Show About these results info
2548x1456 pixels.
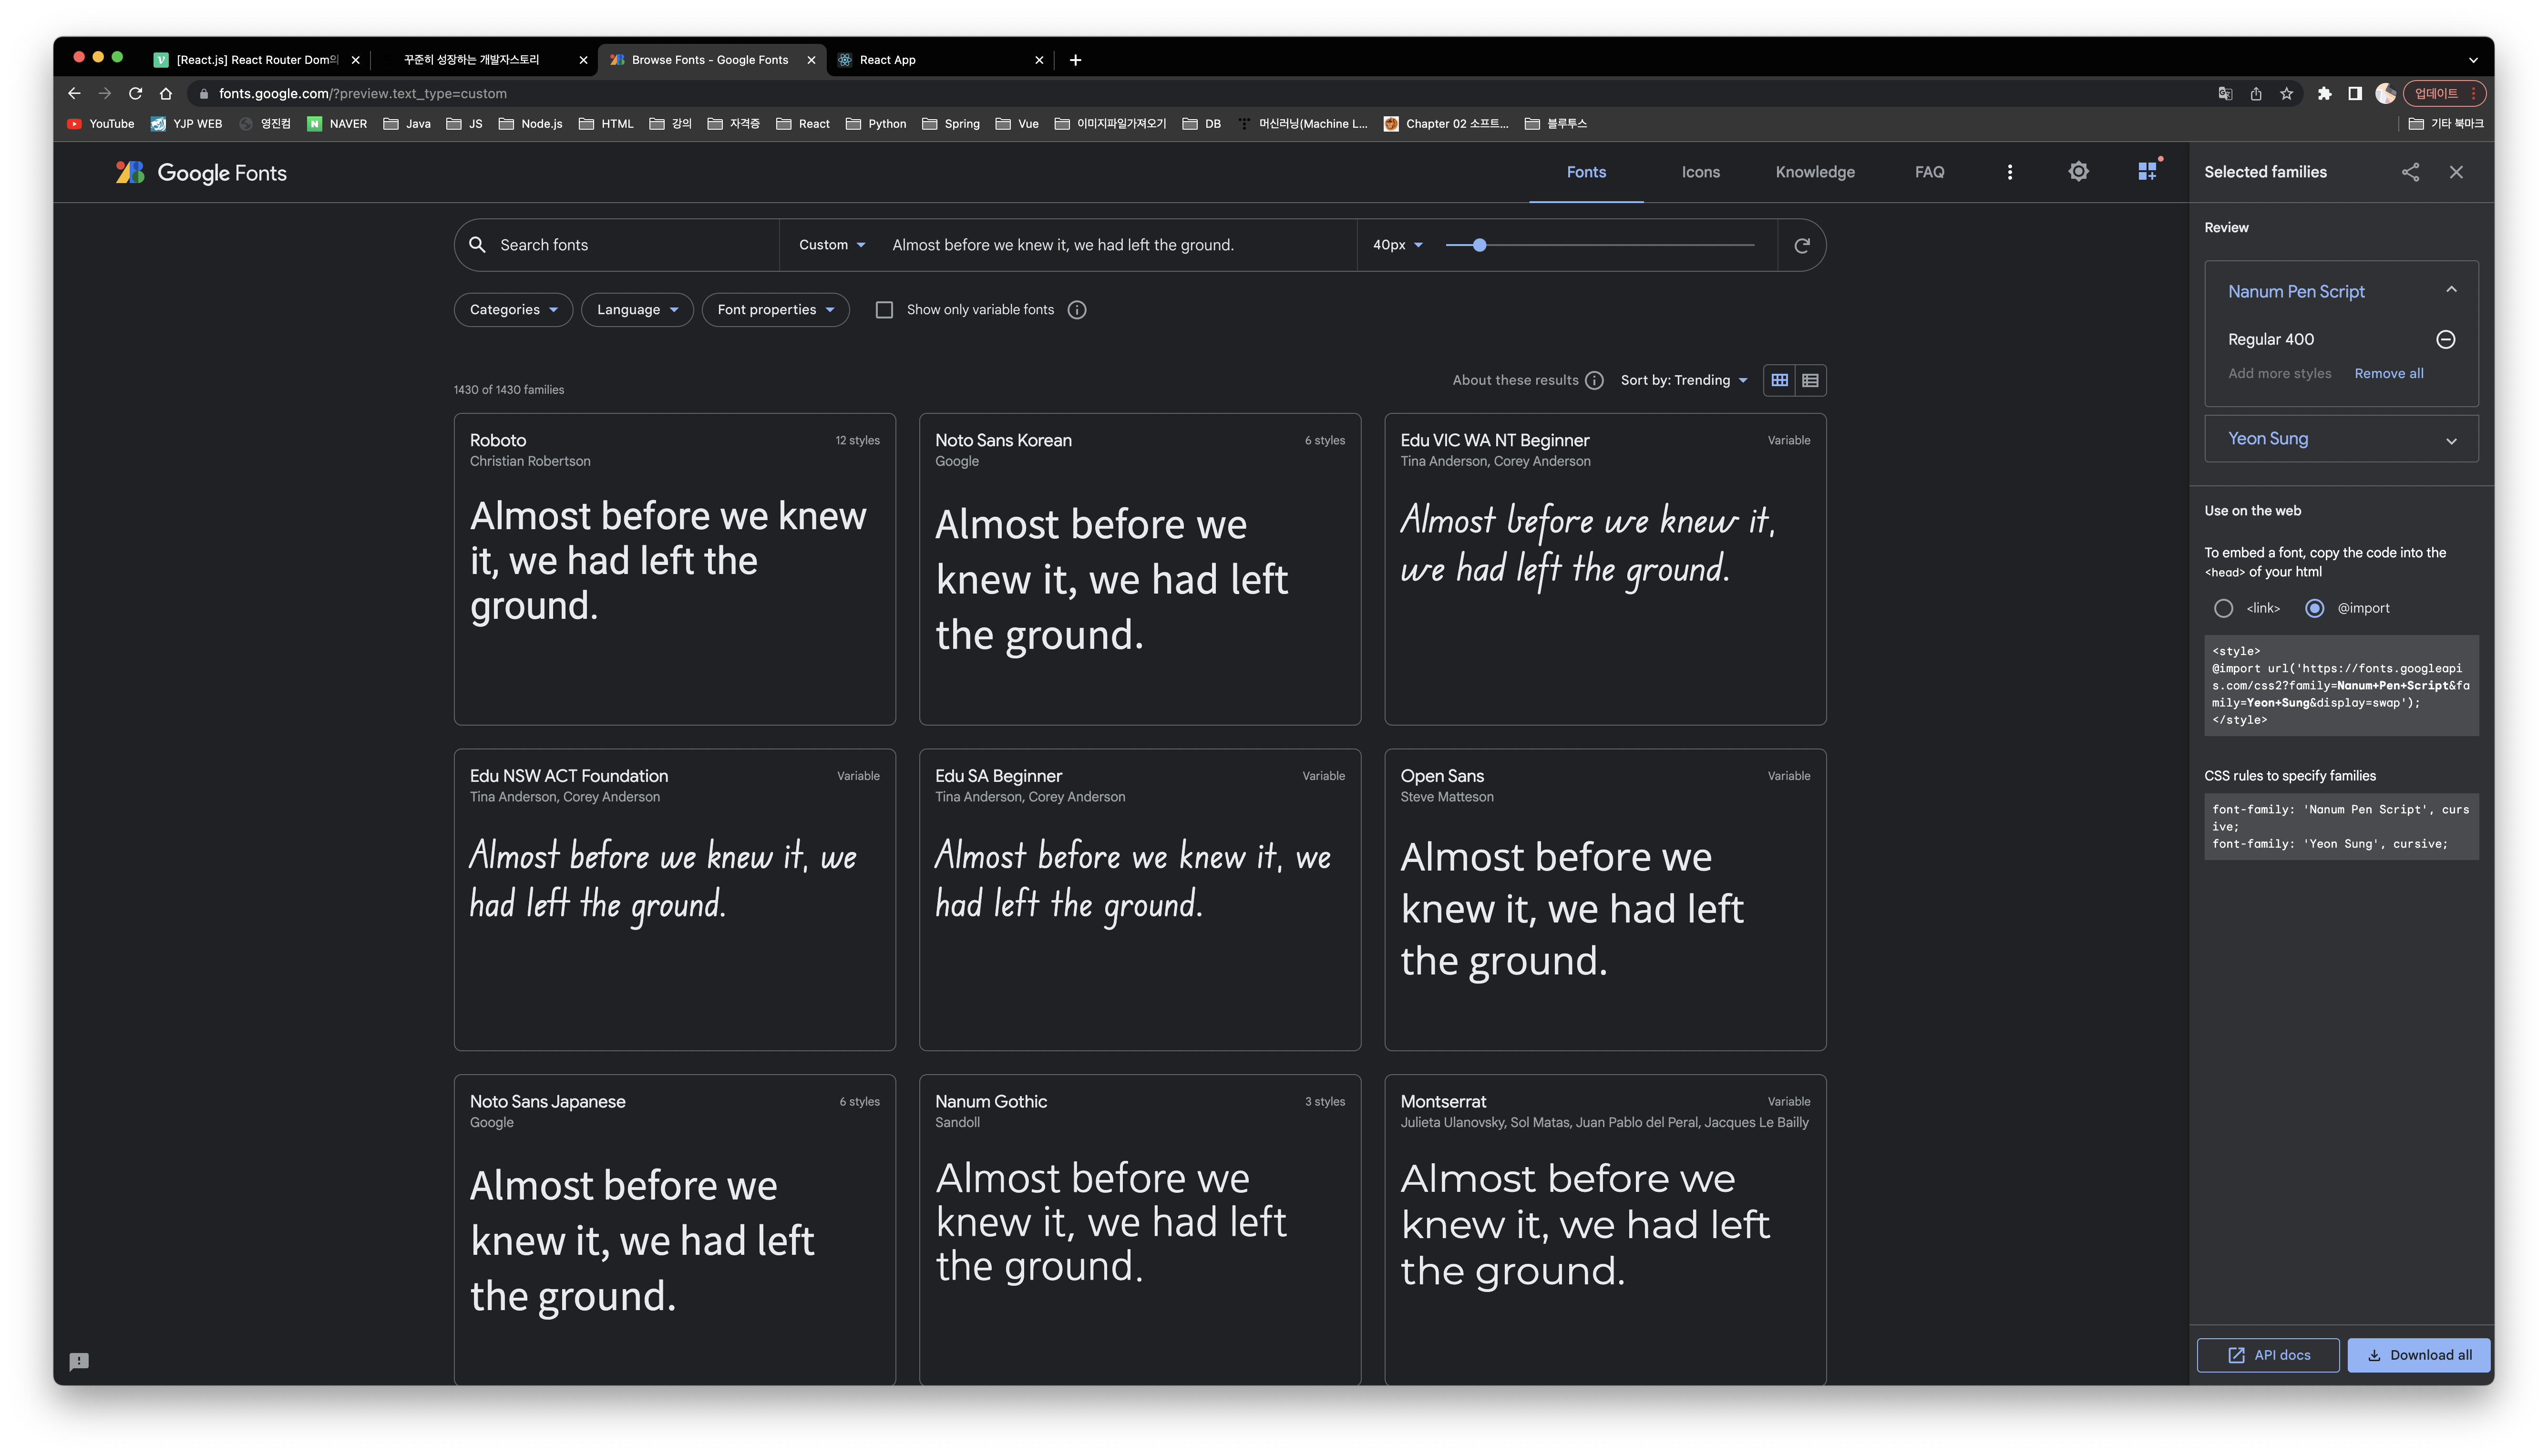click(1595, 380)
